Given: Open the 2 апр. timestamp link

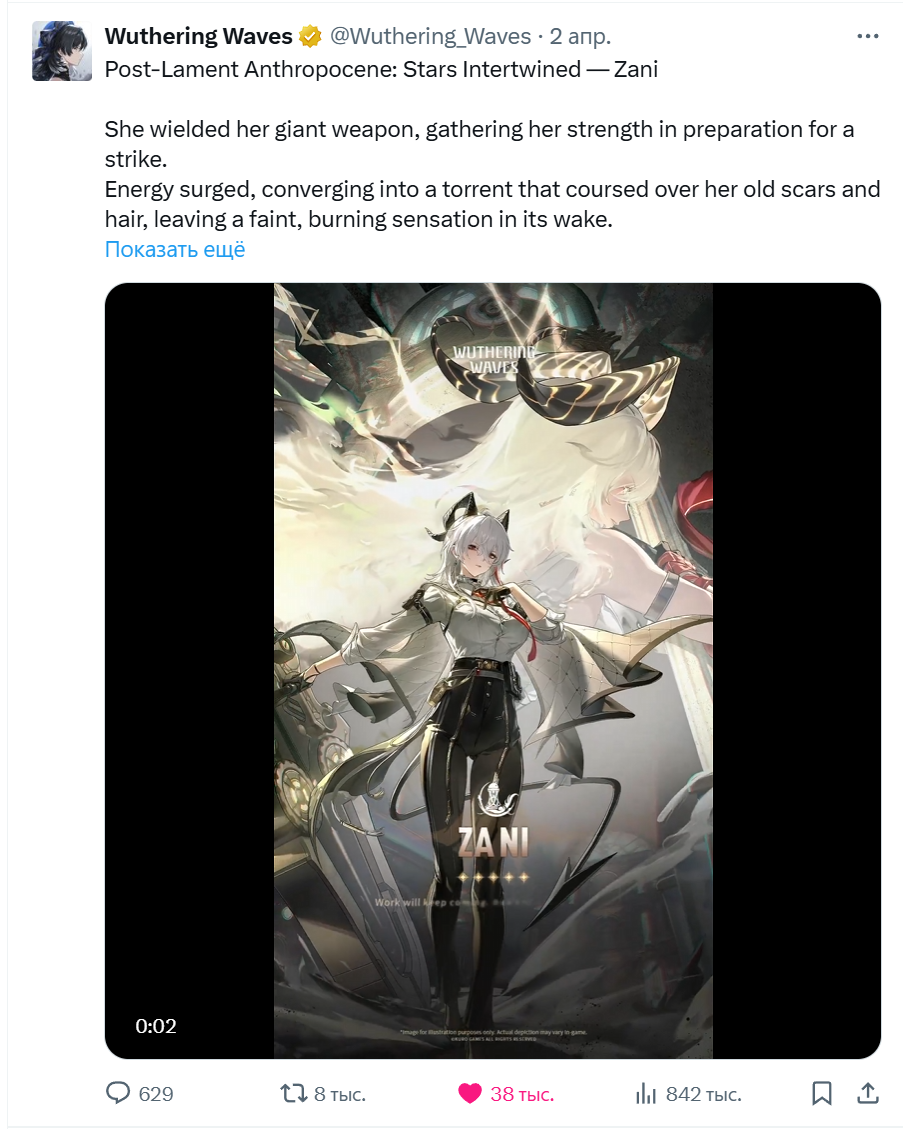Looking at the screenshot, I should coord(580,36).
